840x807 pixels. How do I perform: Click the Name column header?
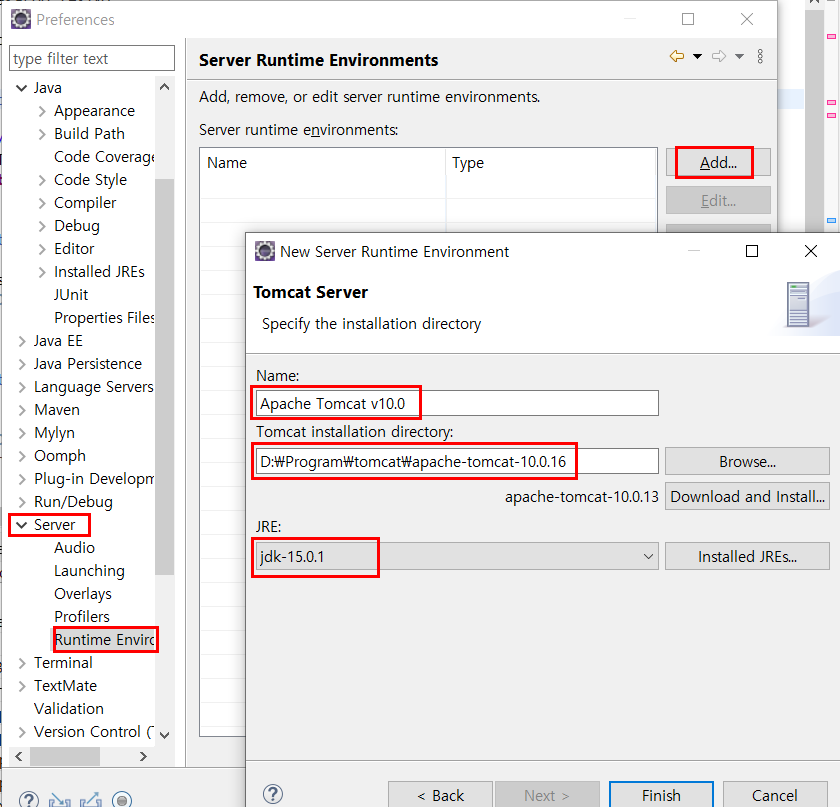[x=322, y=163]
